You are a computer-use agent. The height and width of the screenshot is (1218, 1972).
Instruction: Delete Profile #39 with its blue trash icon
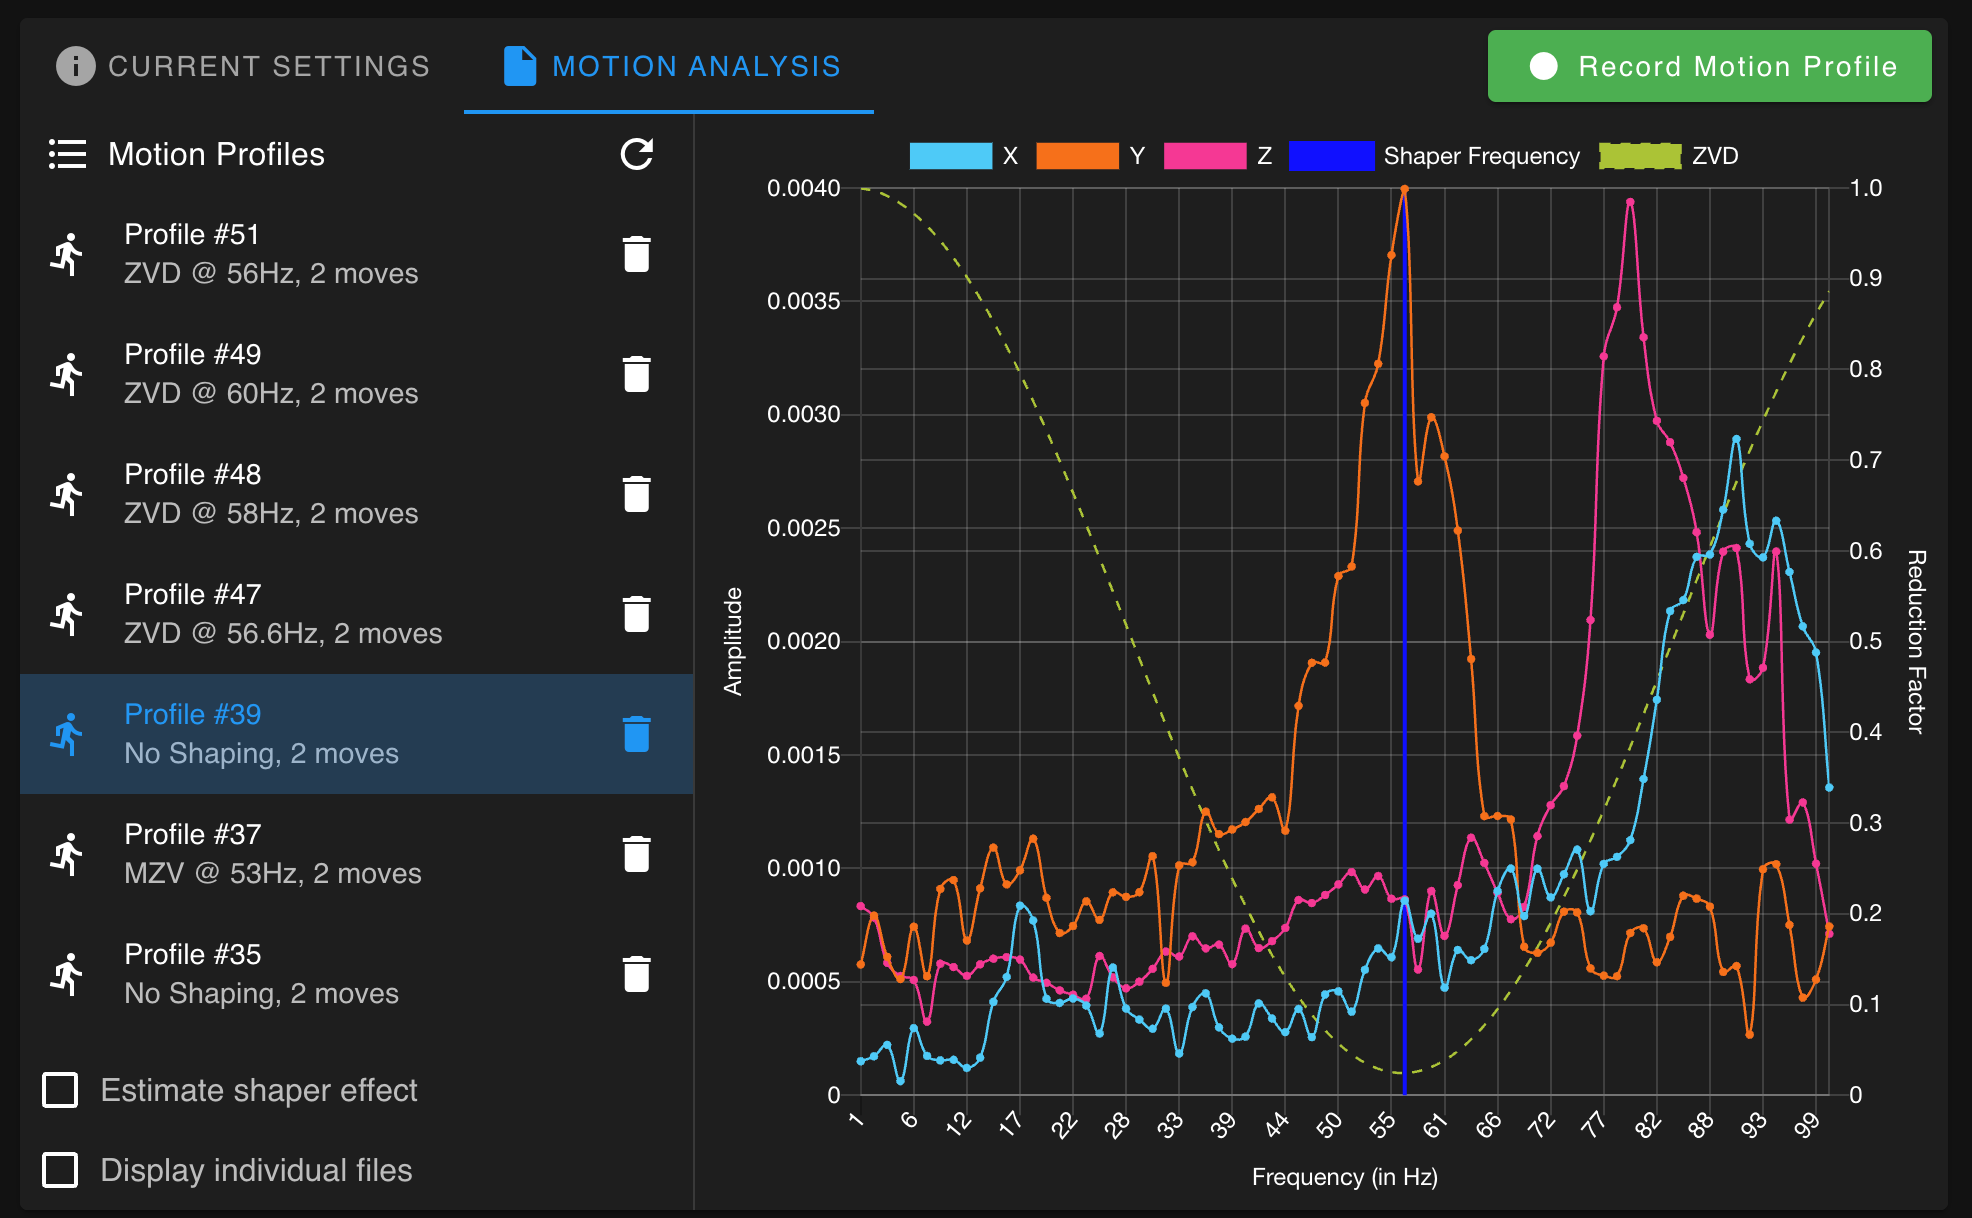636,734
